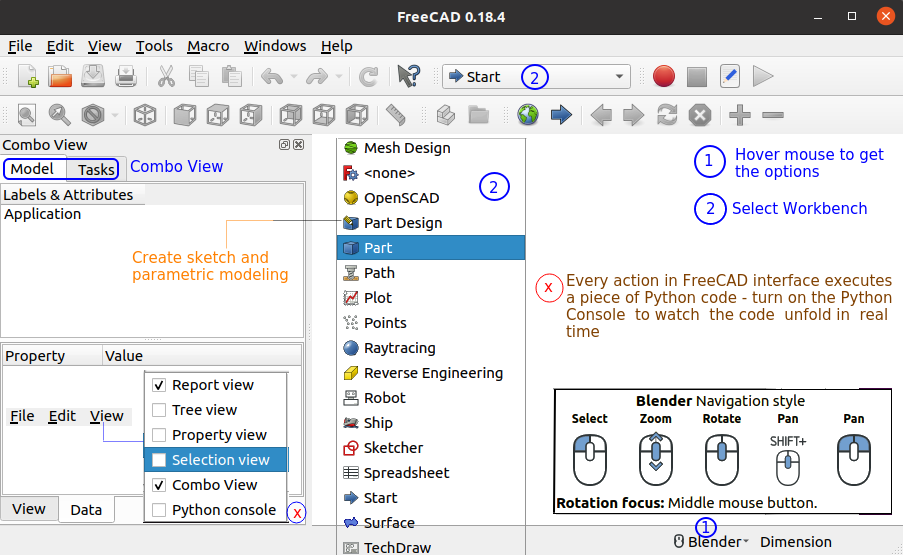Click the Fit all view icon

point(26,115)
